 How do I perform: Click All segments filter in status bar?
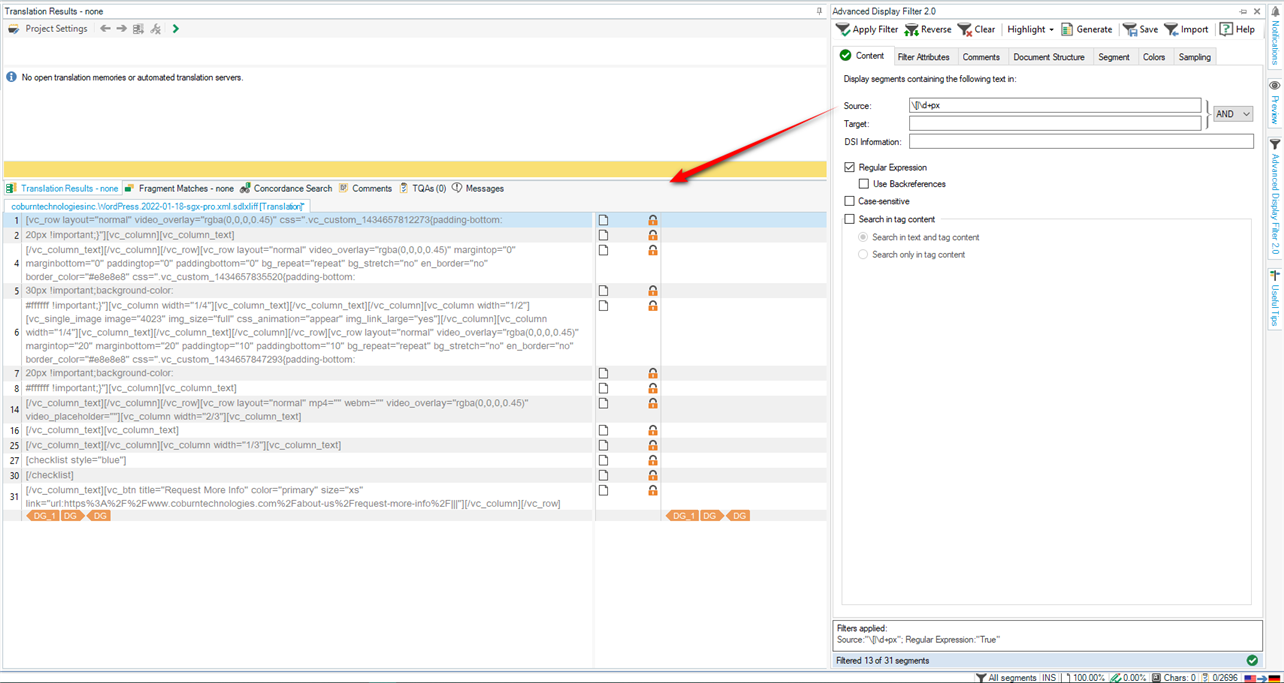[1006, 677]
